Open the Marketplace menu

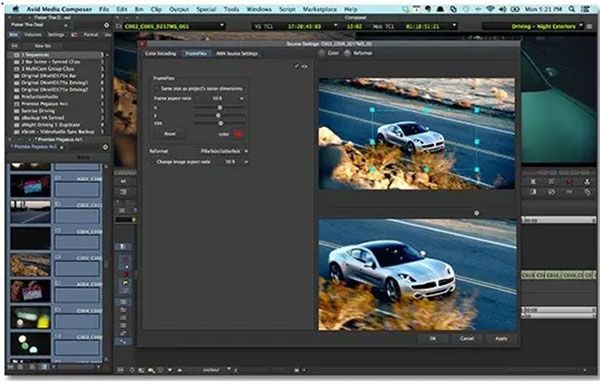[x=320, y=9]
